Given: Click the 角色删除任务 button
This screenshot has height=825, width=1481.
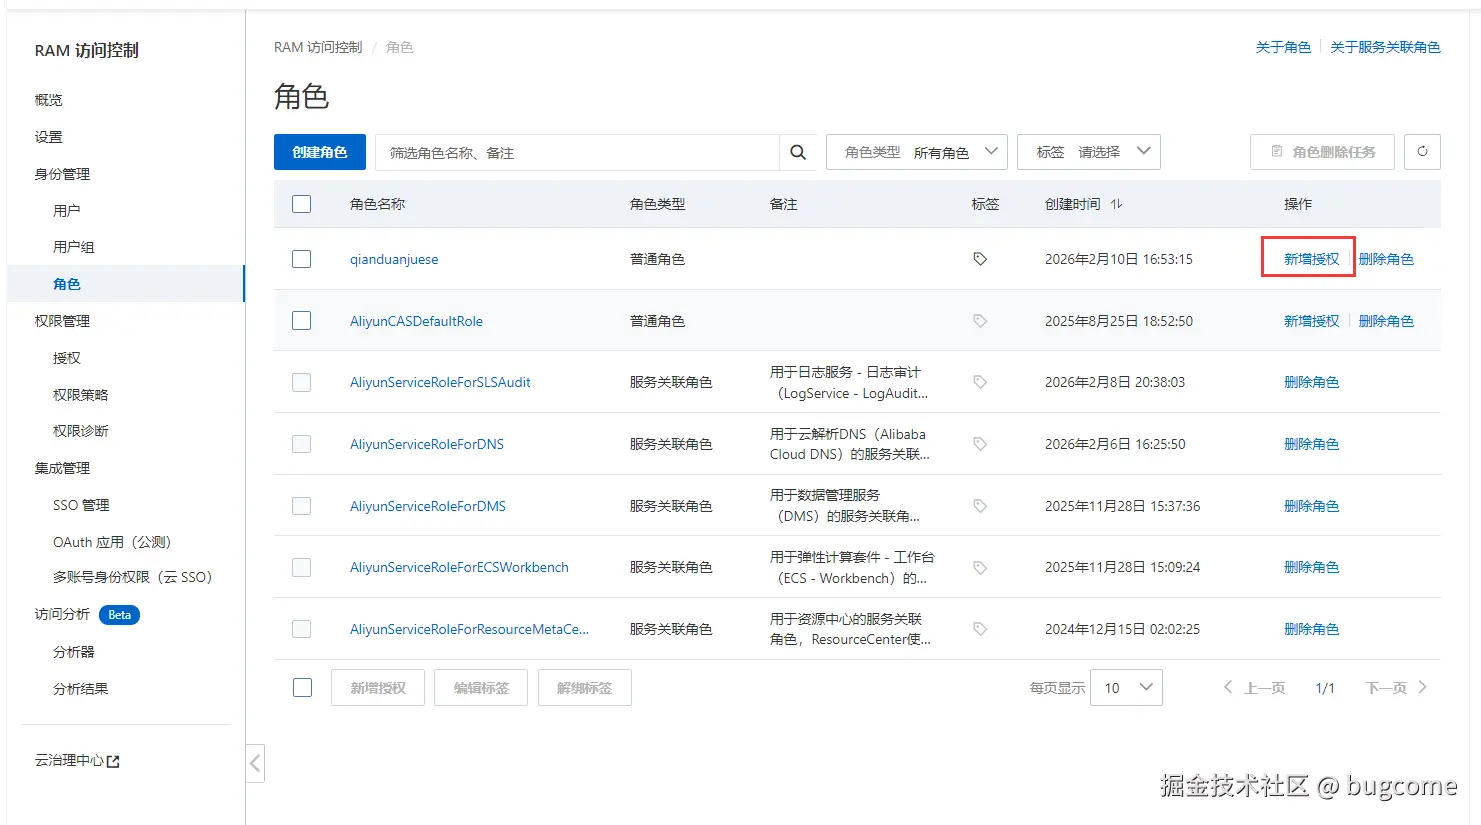Looking at the screenshot, I should [x=1322, y=152].
